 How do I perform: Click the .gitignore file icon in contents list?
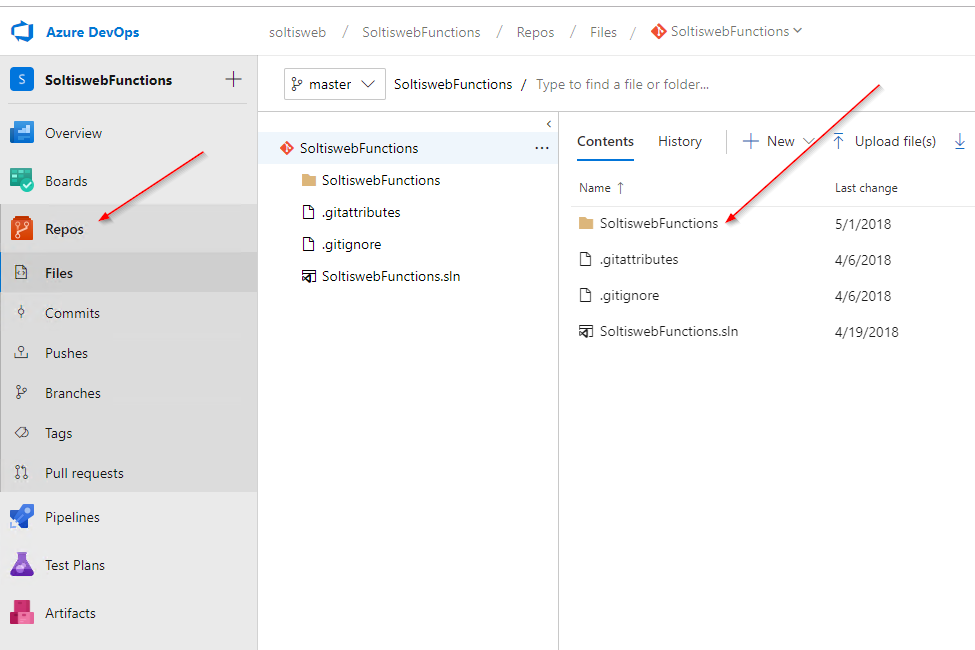pos(585,295)
